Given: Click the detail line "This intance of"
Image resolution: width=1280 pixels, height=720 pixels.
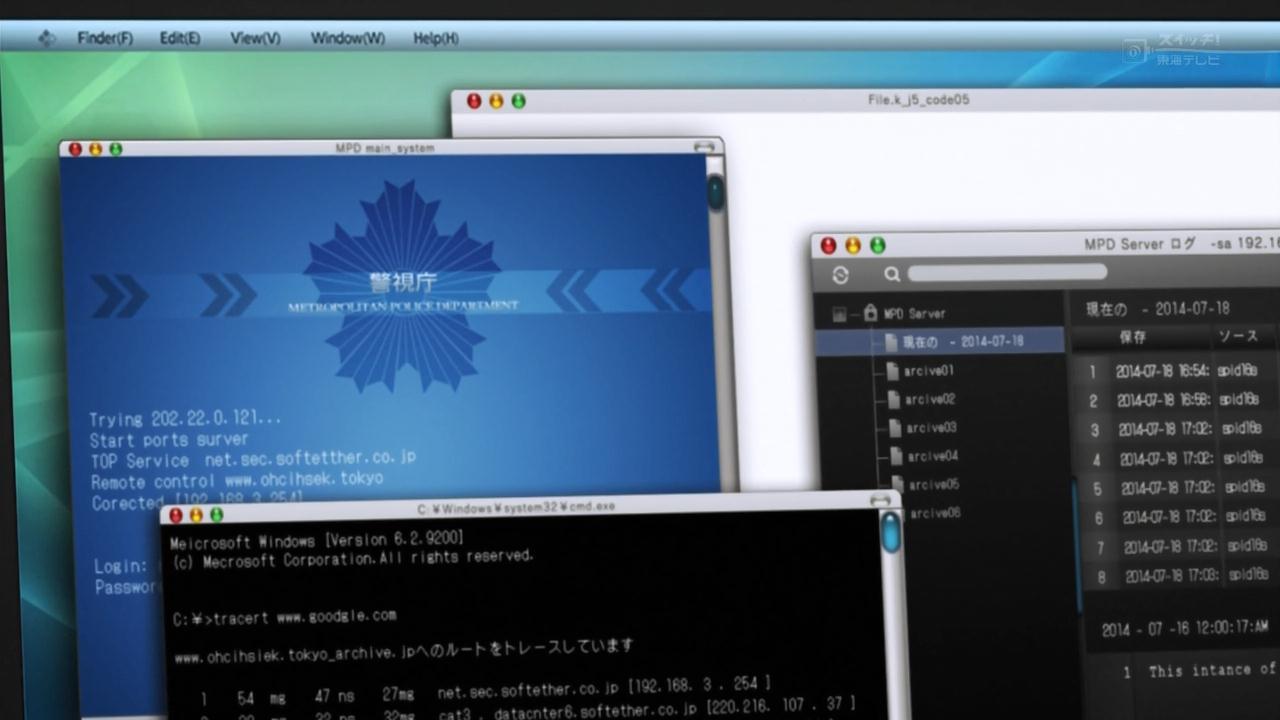Looking at the screenshot, I should (x=1212, y=670).
